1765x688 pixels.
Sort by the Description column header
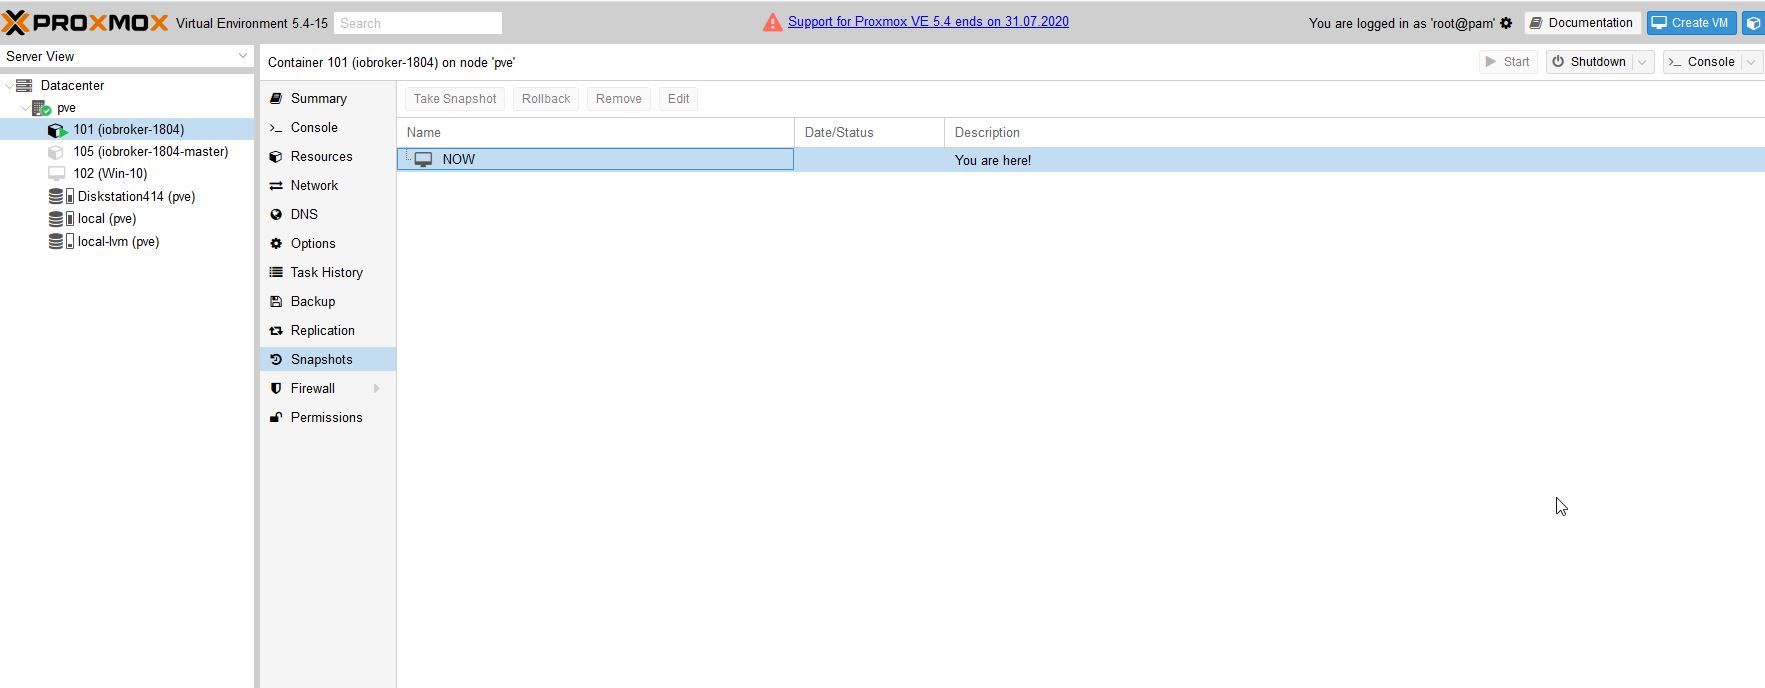[1354, 132]
